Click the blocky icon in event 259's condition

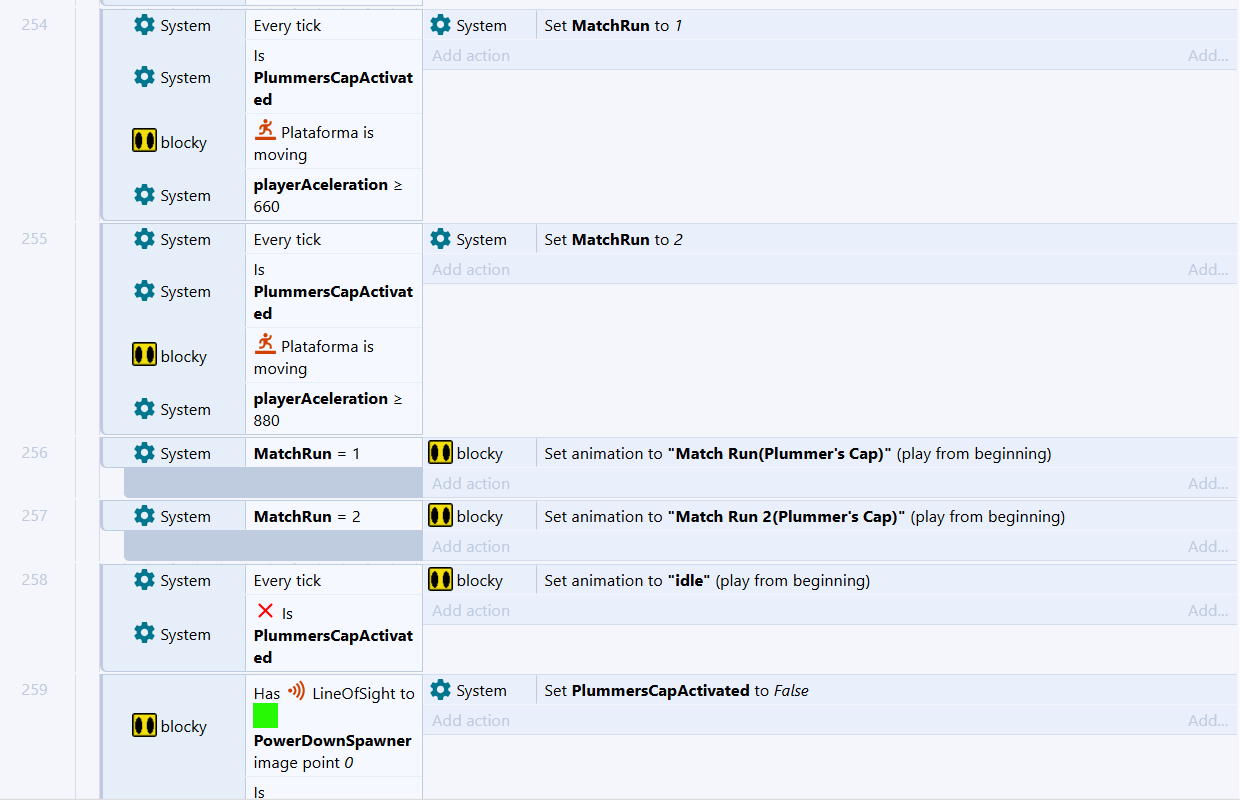point(144,726)
